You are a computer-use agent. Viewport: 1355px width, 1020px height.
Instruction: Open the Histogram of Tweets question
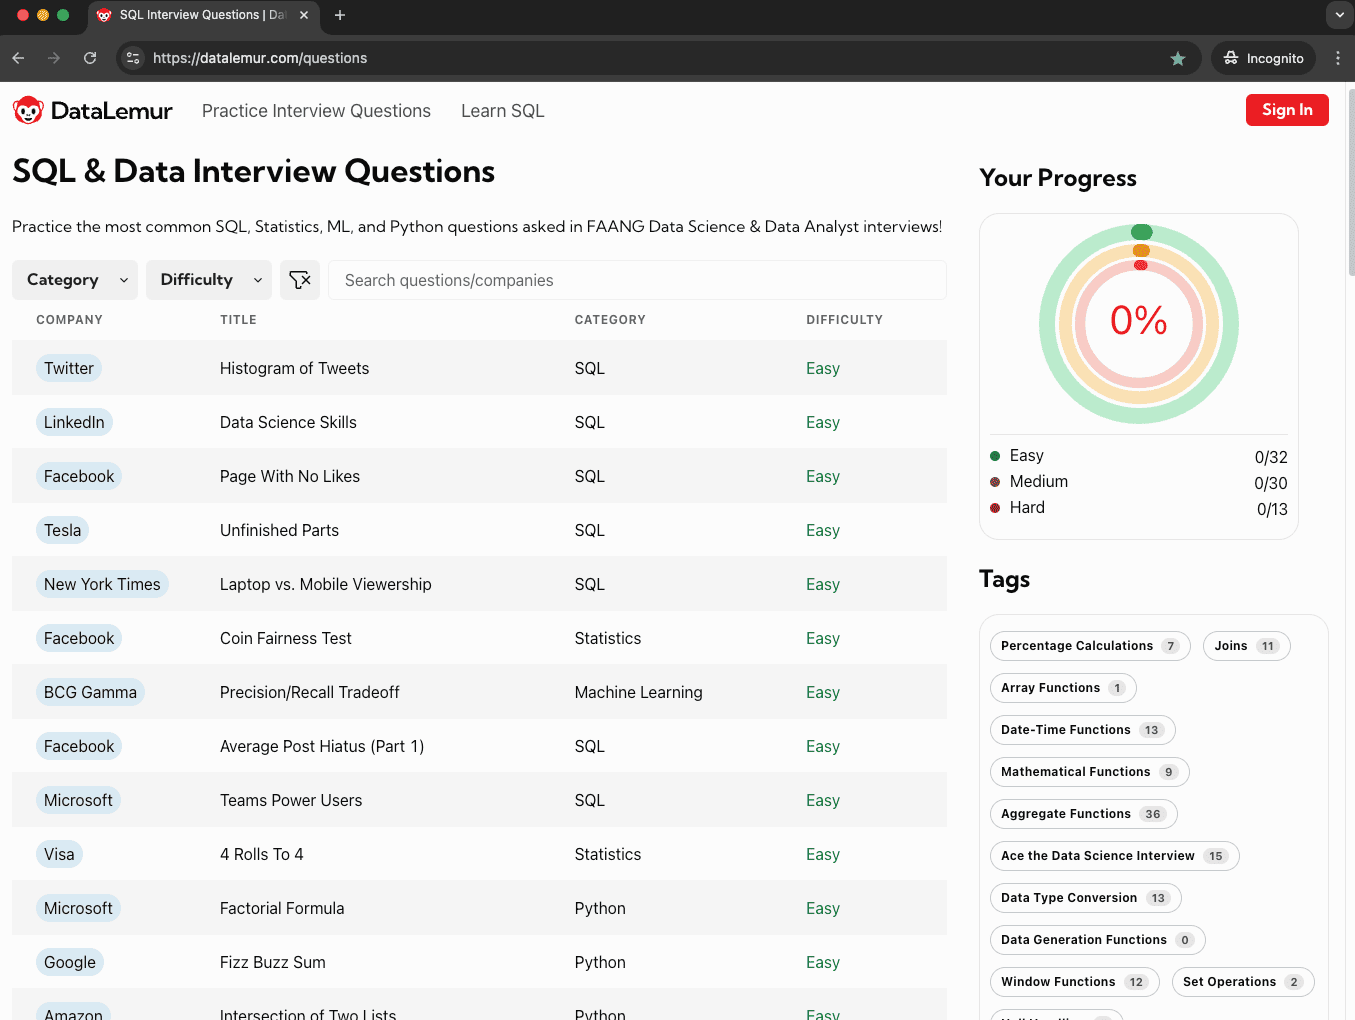294,368
